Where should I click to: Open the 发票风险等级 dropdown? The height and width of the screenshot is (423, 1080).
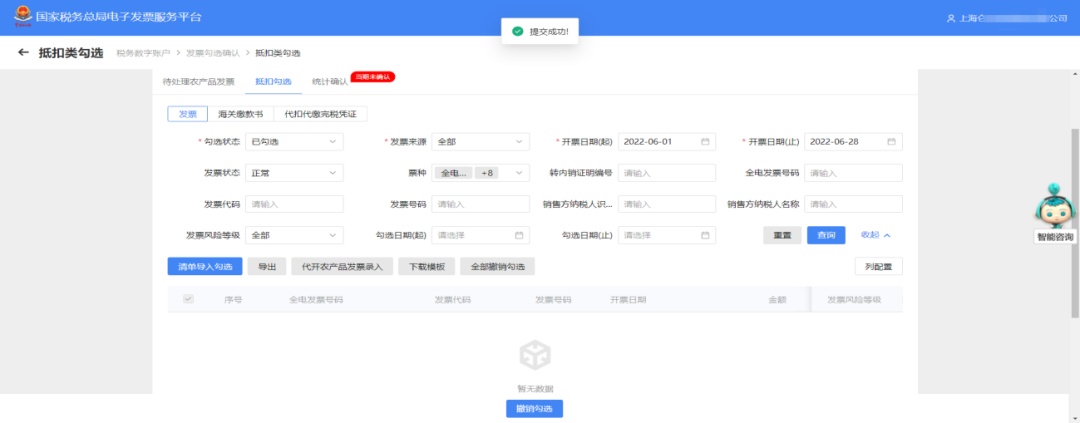click(294, 235)
